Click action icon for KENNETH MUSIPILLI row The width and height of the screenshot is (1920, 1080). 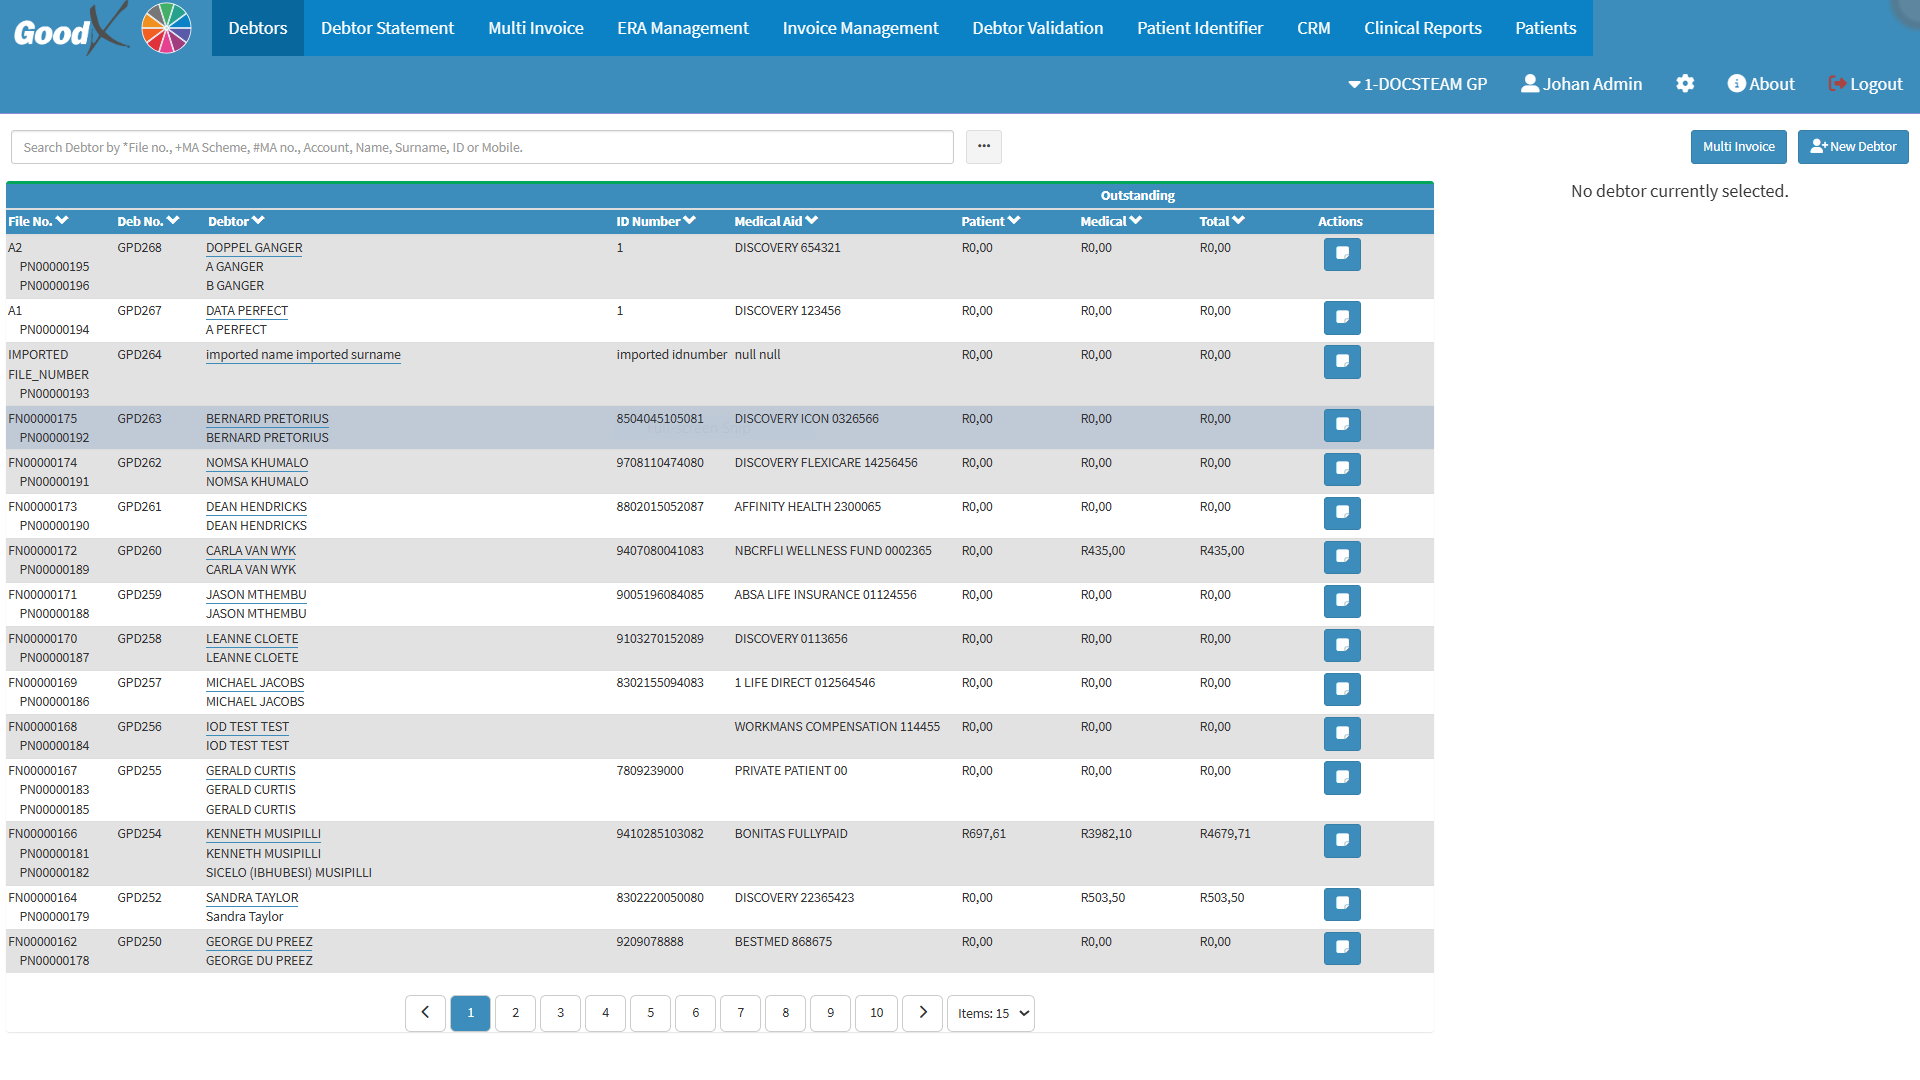coord(1342,840)
